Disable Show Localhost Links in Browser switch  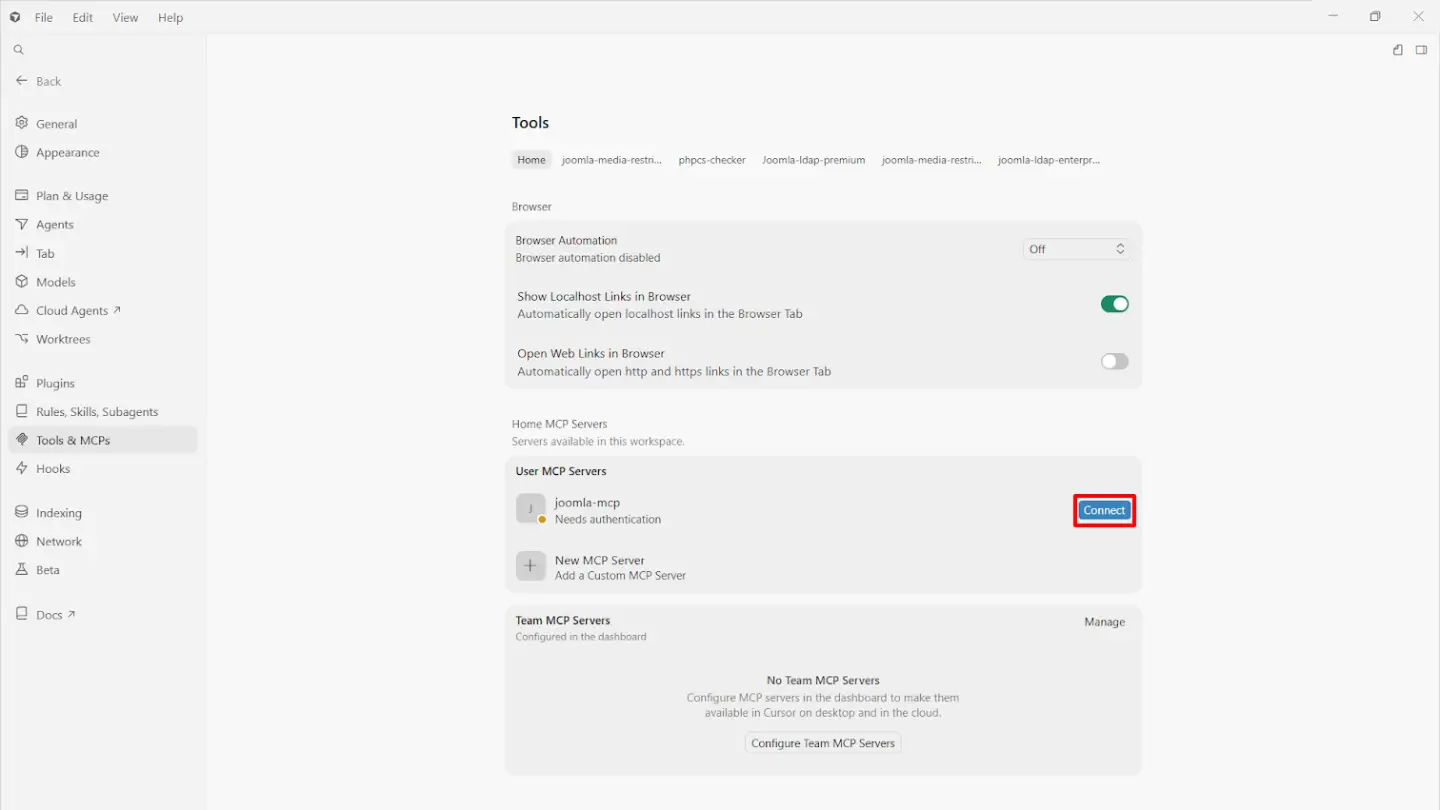point(1115,304)
